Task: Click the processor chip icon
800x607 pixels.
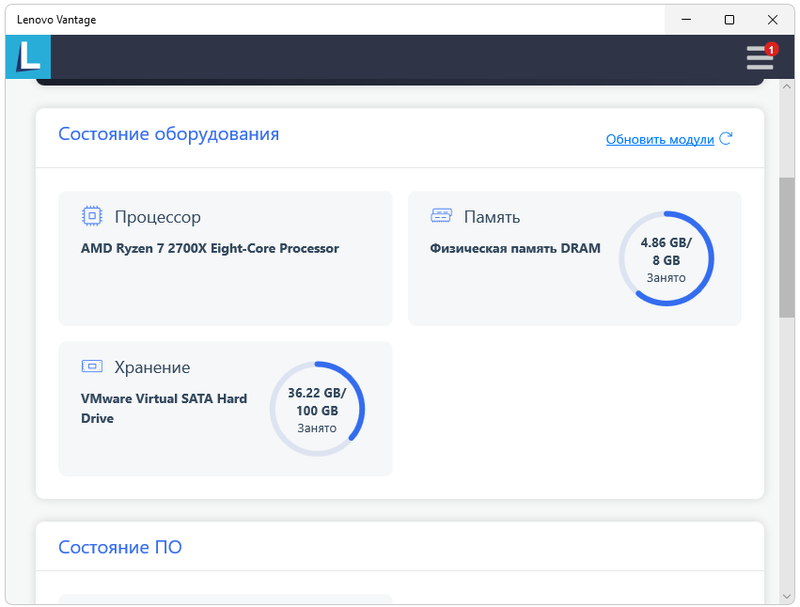Action: click(92, 216)
